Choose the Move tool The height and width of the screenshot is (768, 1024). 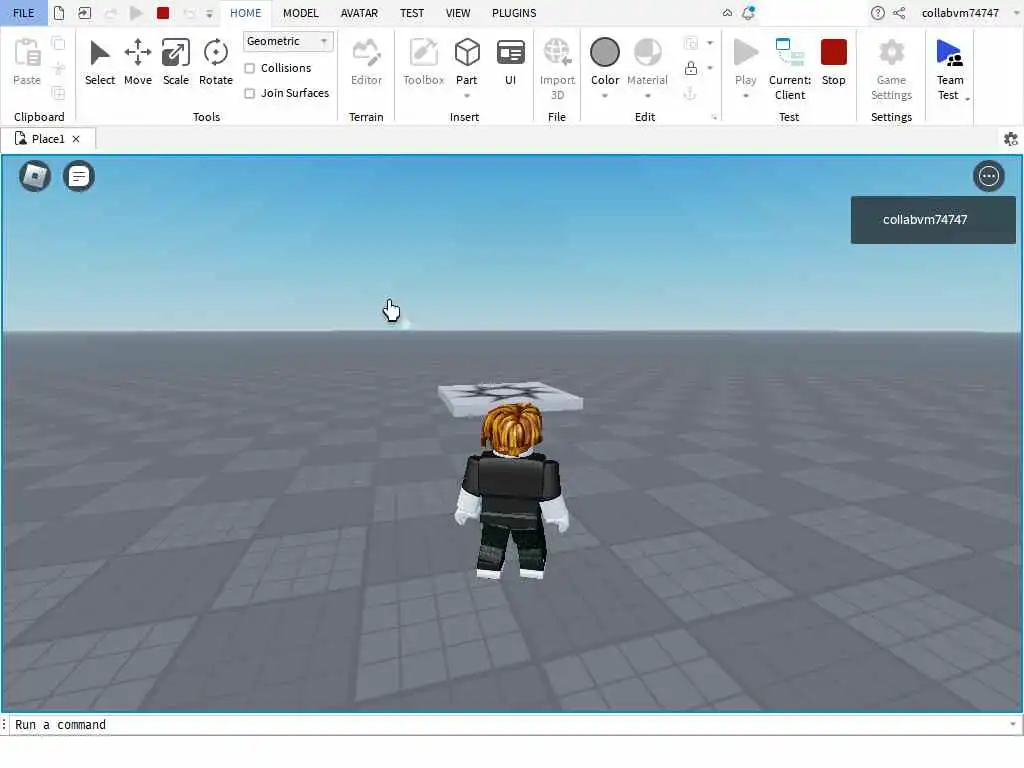click(x=138, y=62)
